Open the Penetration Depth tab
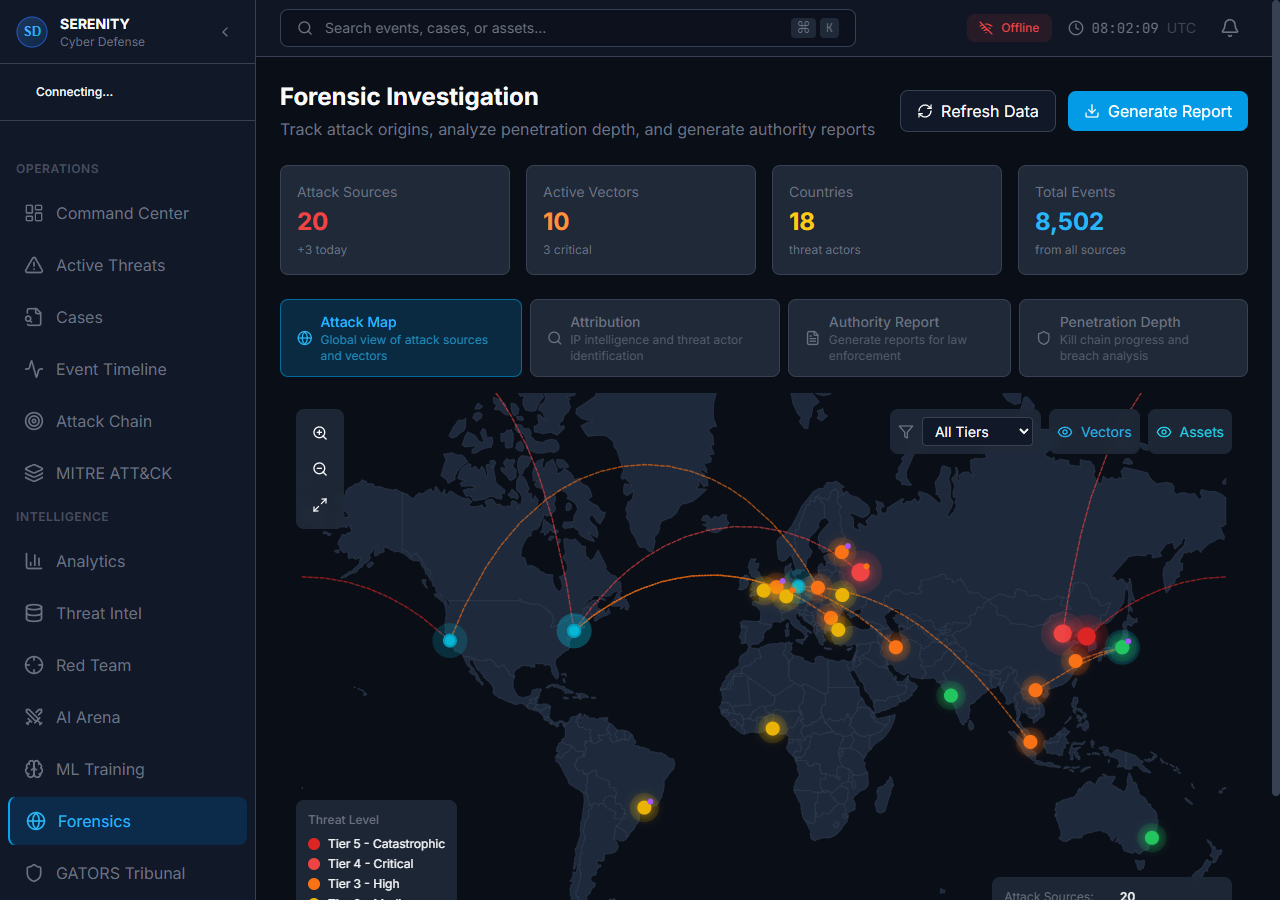Viewport: 1280px width, 900px height. click(1132, 338)
